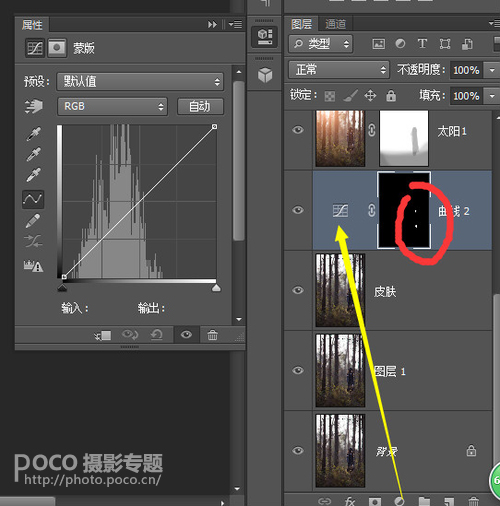The image size is (500, 506).
Task: View previous state icon in Properties panel
Action: click(130, 334)
